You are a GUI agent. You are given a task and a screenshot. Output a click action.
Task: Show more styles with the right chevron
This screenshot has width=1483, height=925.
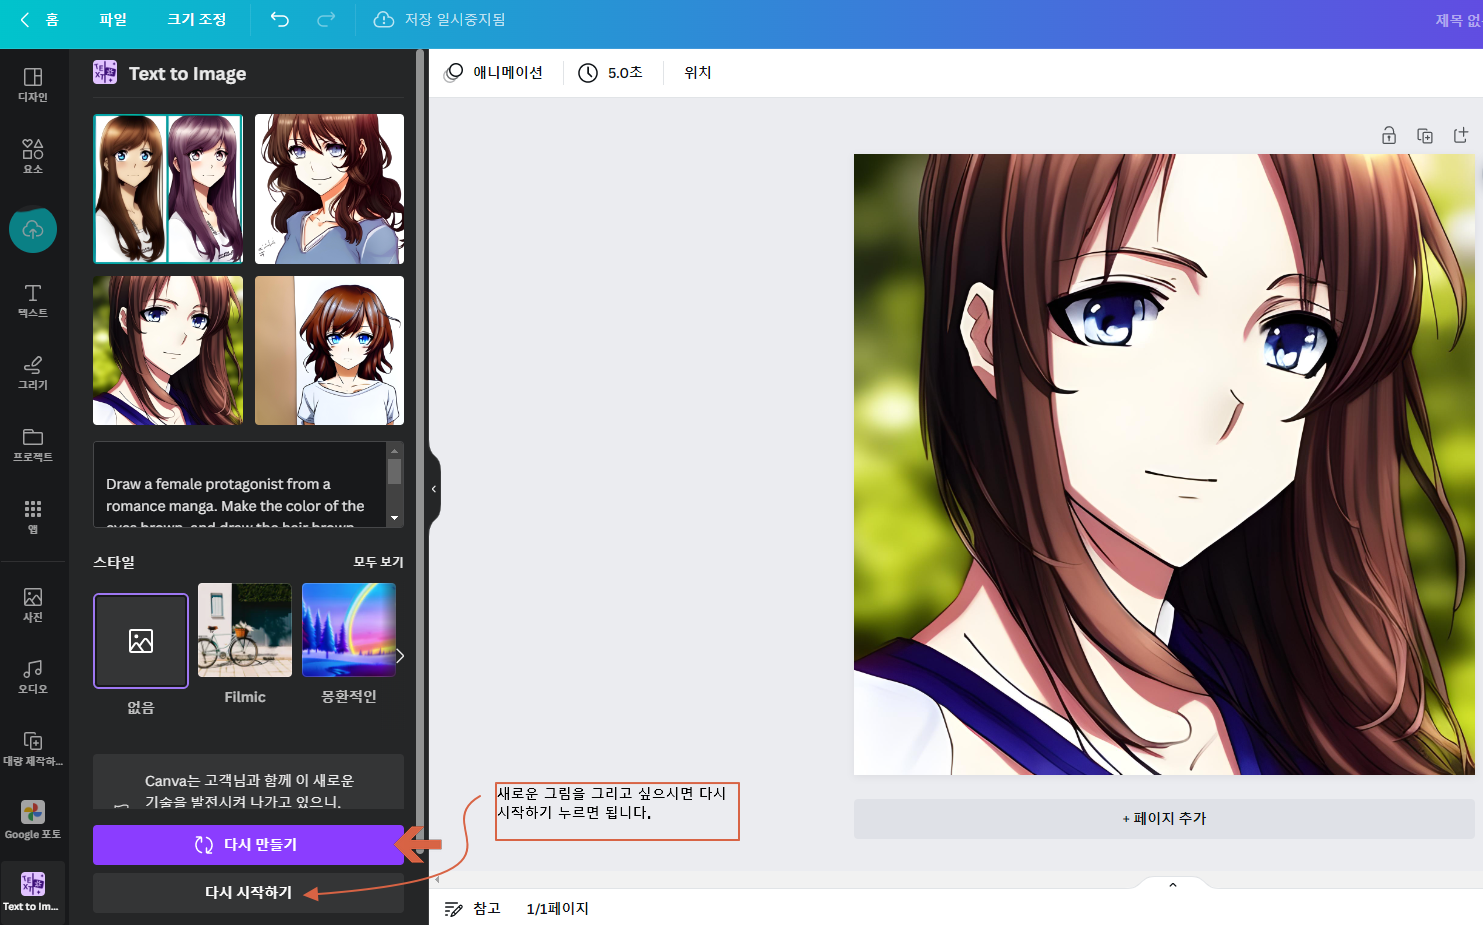point(400,656)
